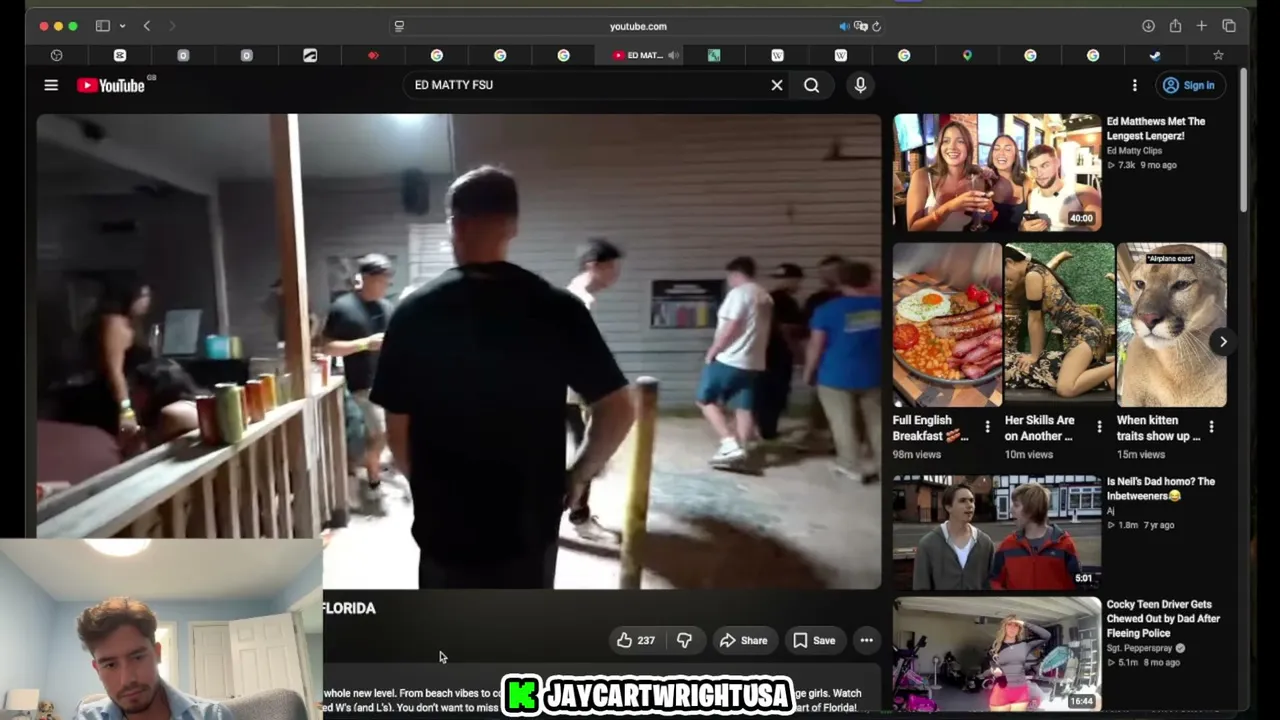Screen dimensions: 1280x720
Task: Open the 'Ed Matthews Met The Lengest Lengerz!' title
Action: coord(1155,129)
